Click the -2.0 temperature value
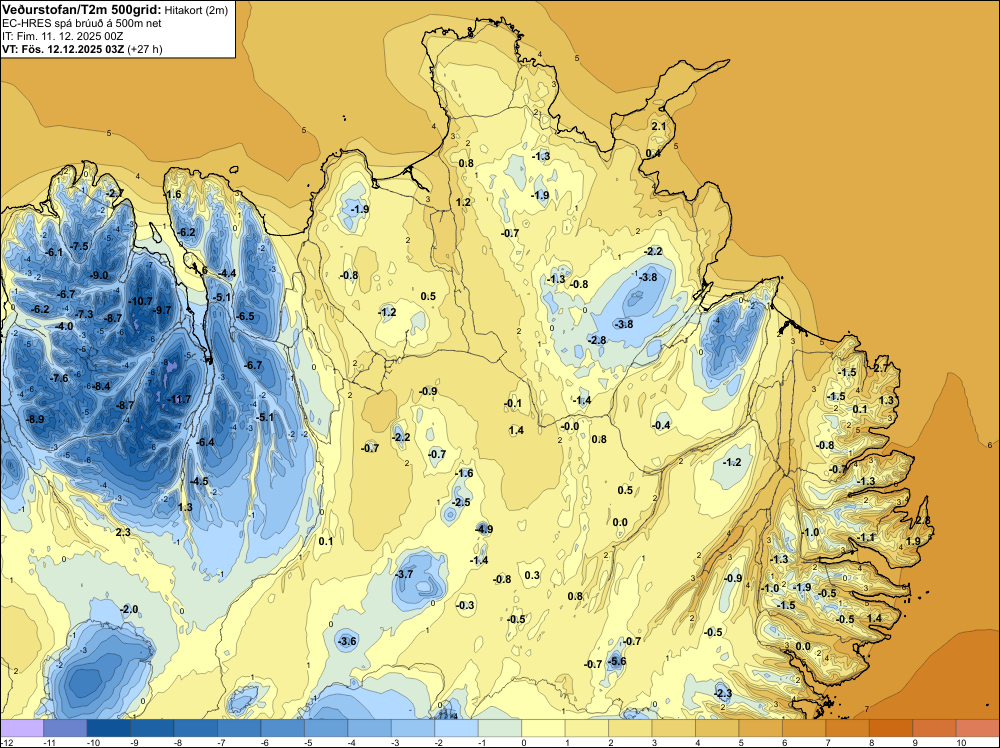1000x748 pixels. [129, 610]
